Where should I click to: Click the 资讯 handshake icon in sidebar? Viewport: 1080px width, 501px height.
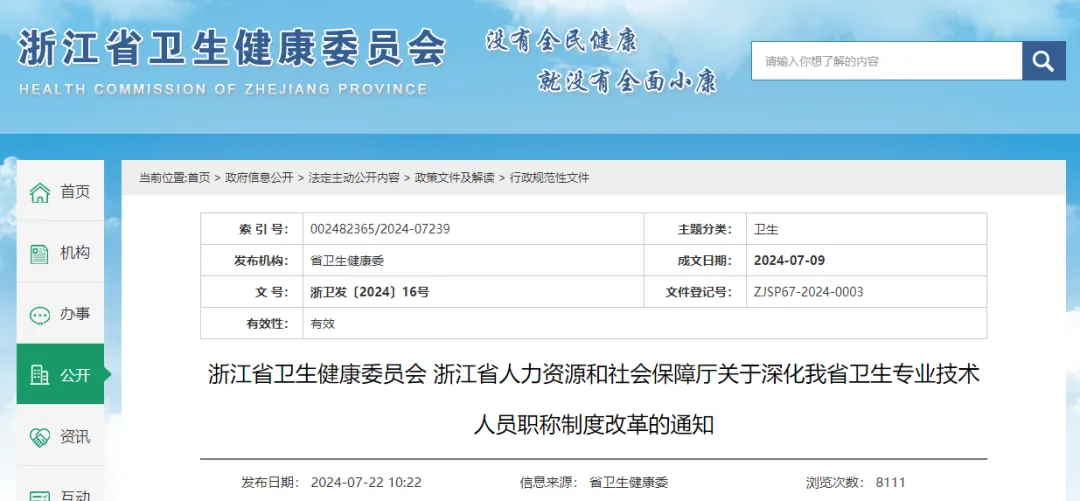39,437
